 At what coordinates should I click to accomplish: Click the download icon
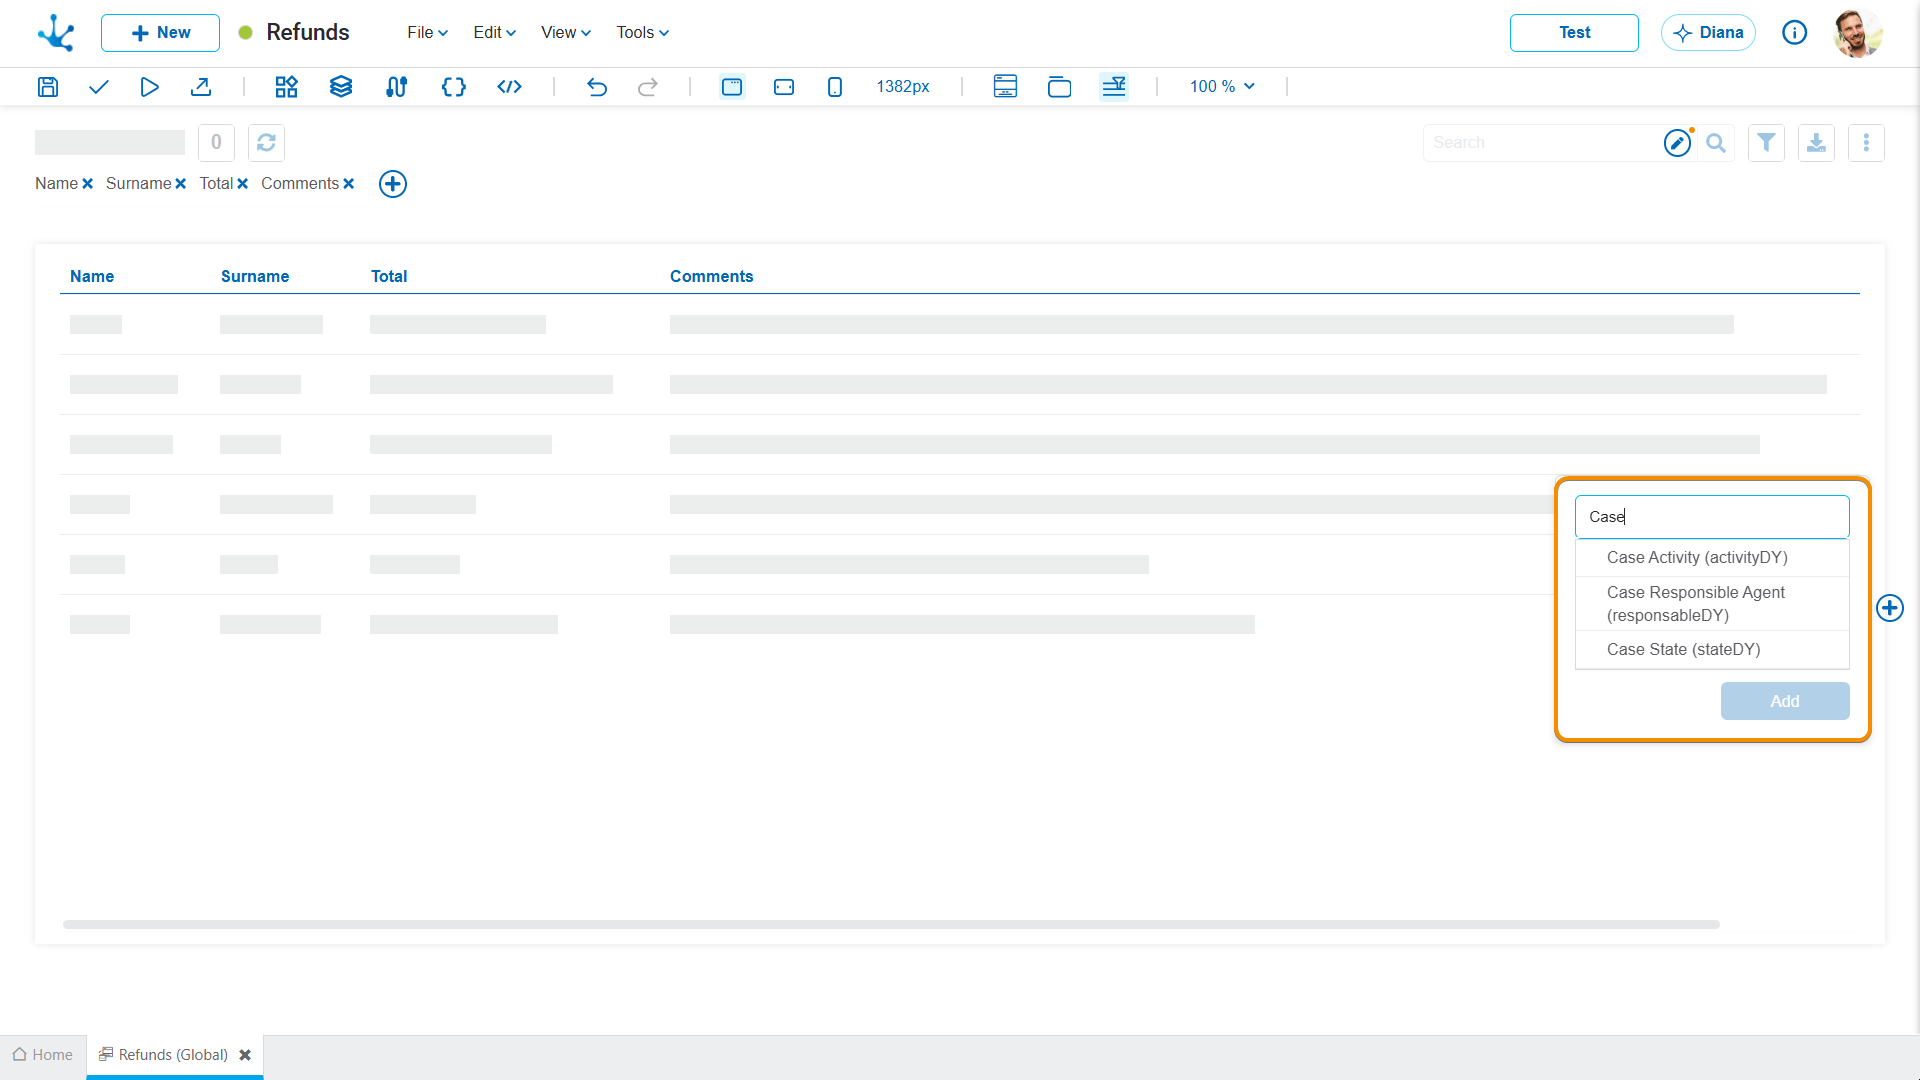(x=1817, y=143)
